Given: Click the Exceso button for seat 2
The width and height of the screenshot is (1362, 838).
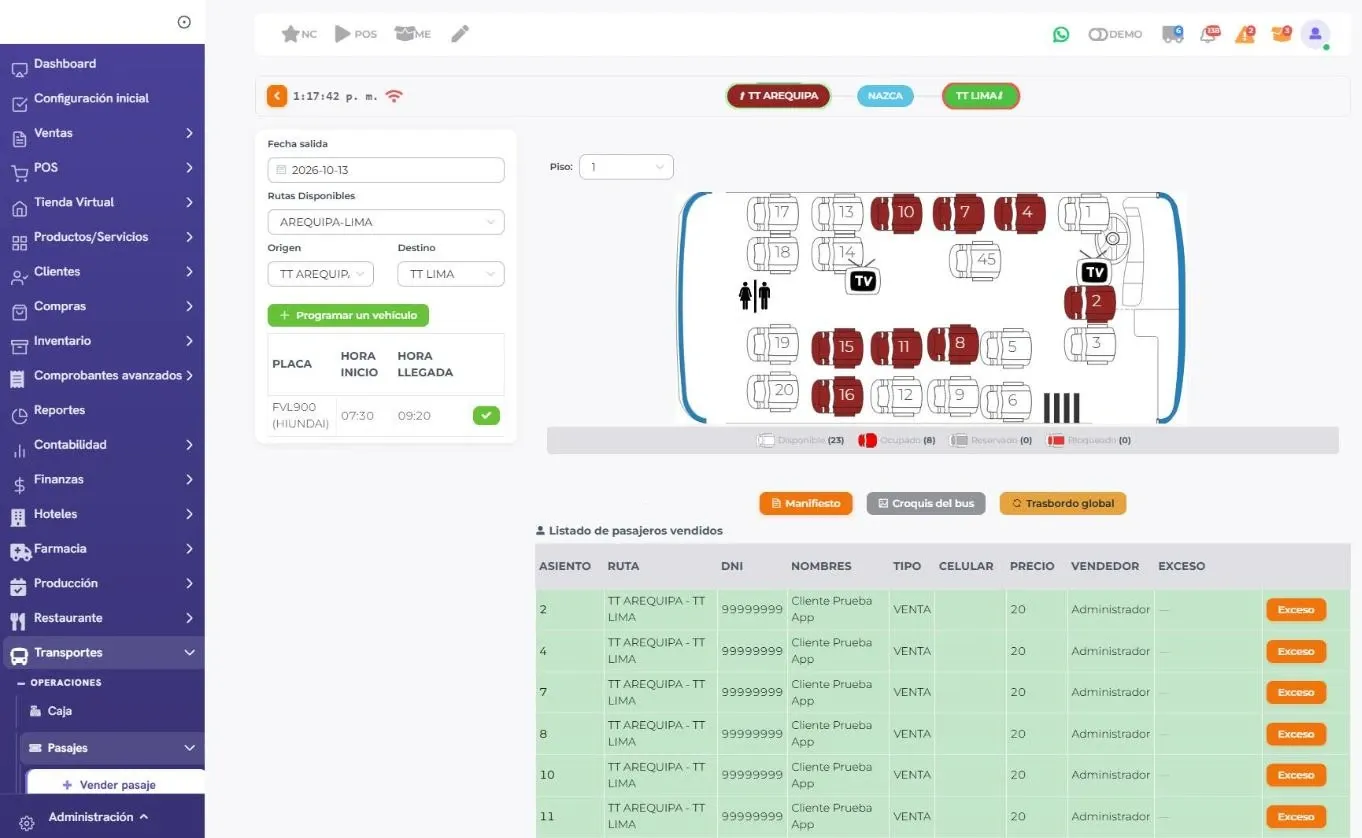Looking at the screenshot, I should (1296, 610).
